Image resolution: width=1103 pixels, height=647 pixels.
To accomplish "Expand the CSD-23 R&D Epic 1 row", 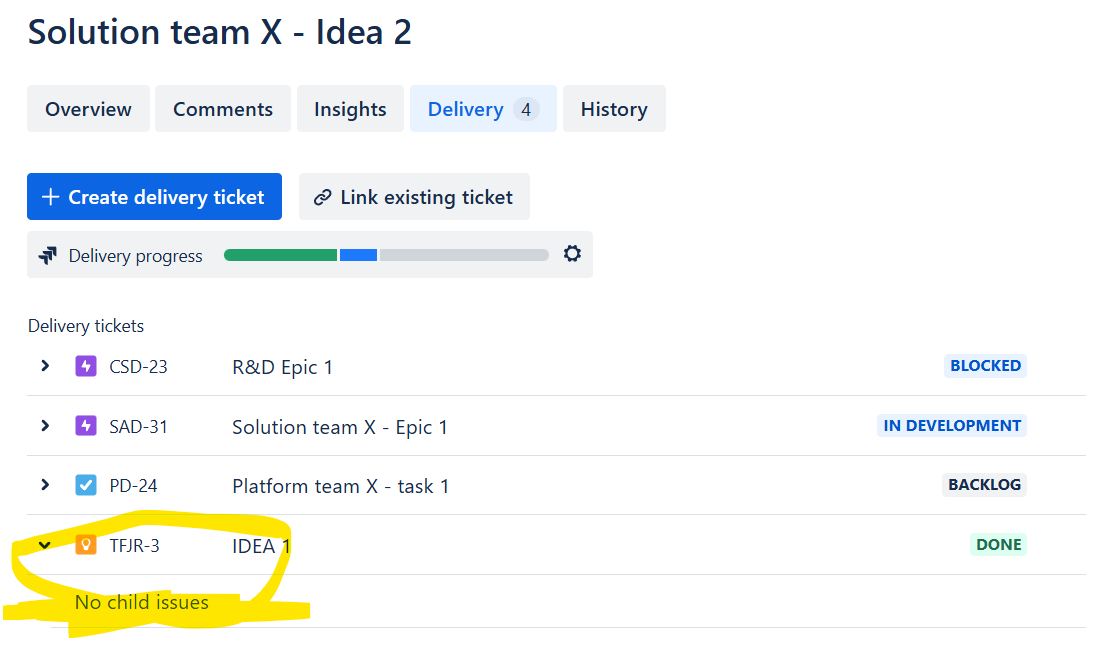I will [45, 366].
